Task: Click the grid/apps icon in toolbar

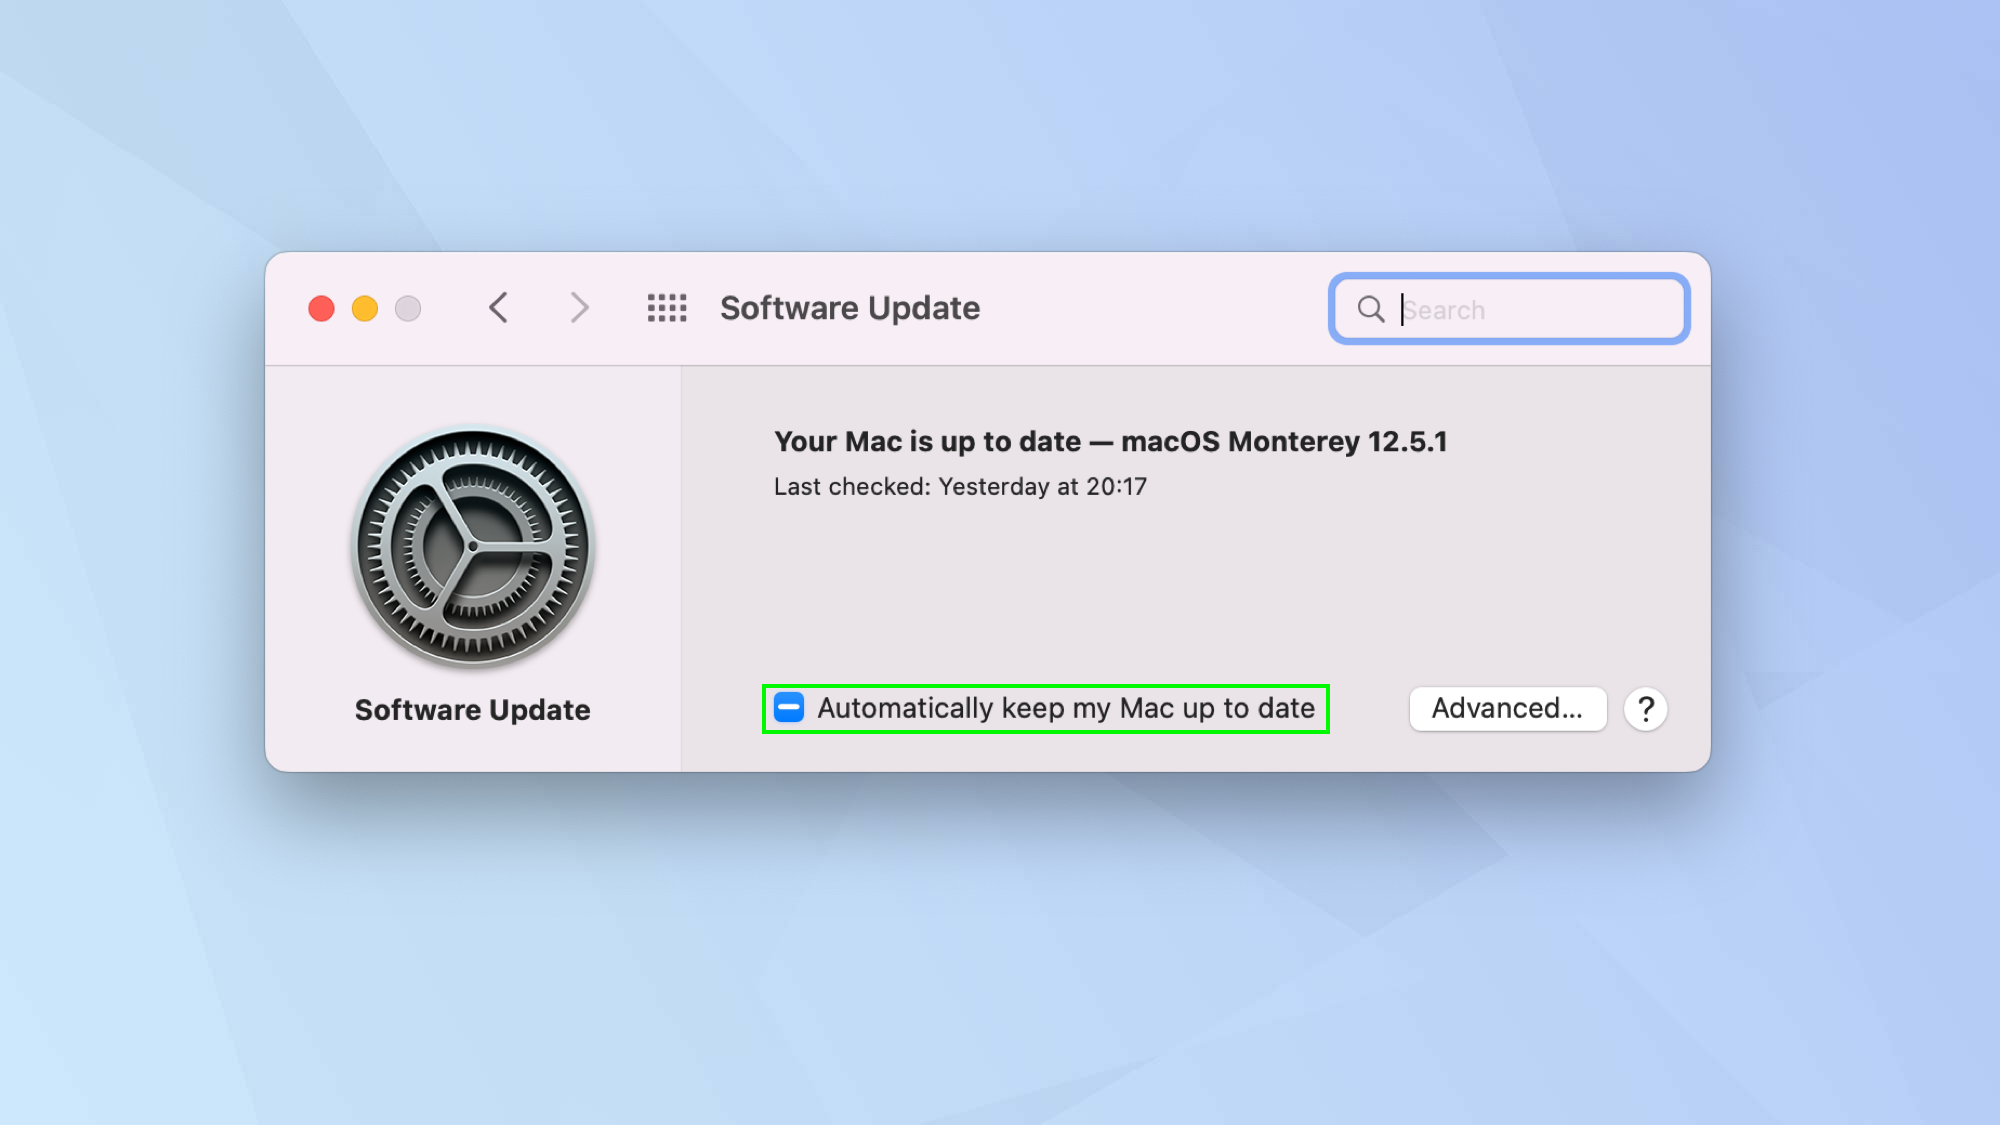Action: point(665,306)
